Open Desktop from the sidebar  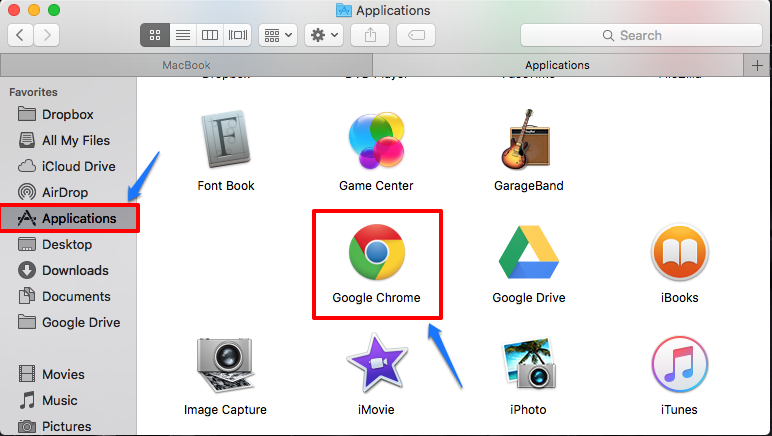tap(68, 244)
